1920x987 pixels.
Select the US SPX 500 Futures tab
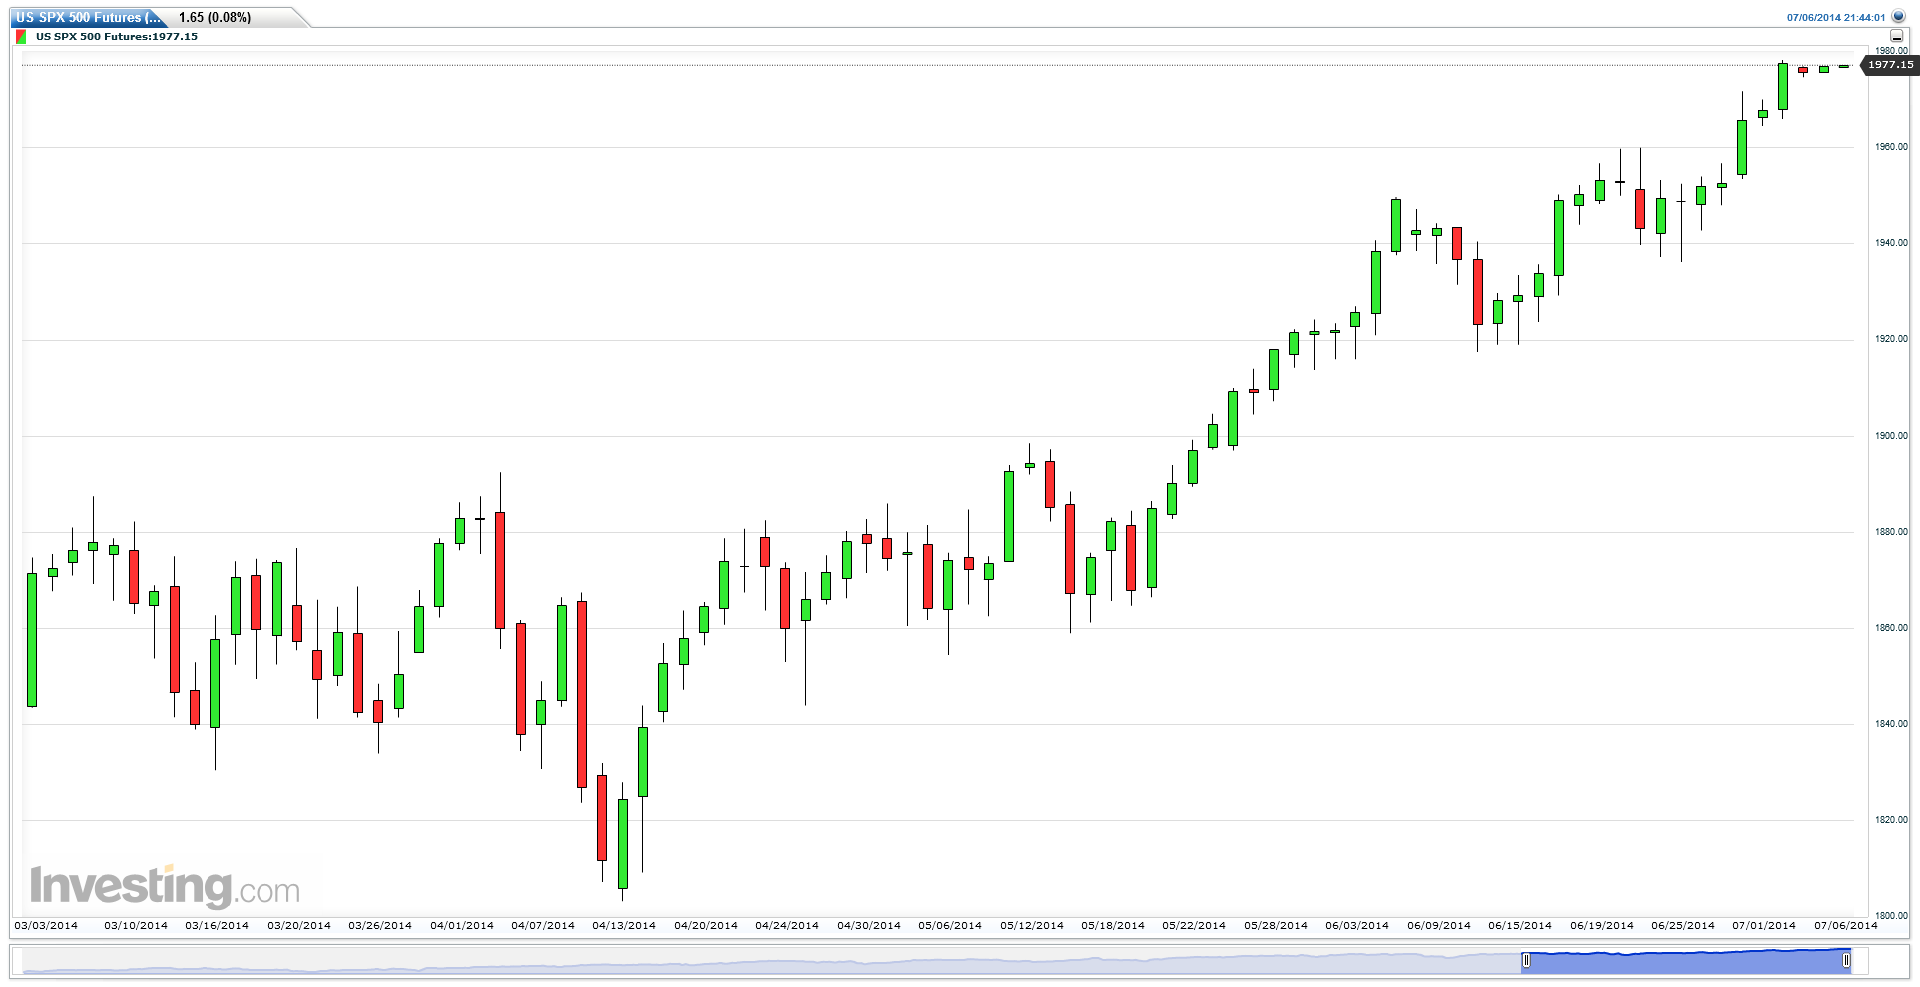pos(88,17)
